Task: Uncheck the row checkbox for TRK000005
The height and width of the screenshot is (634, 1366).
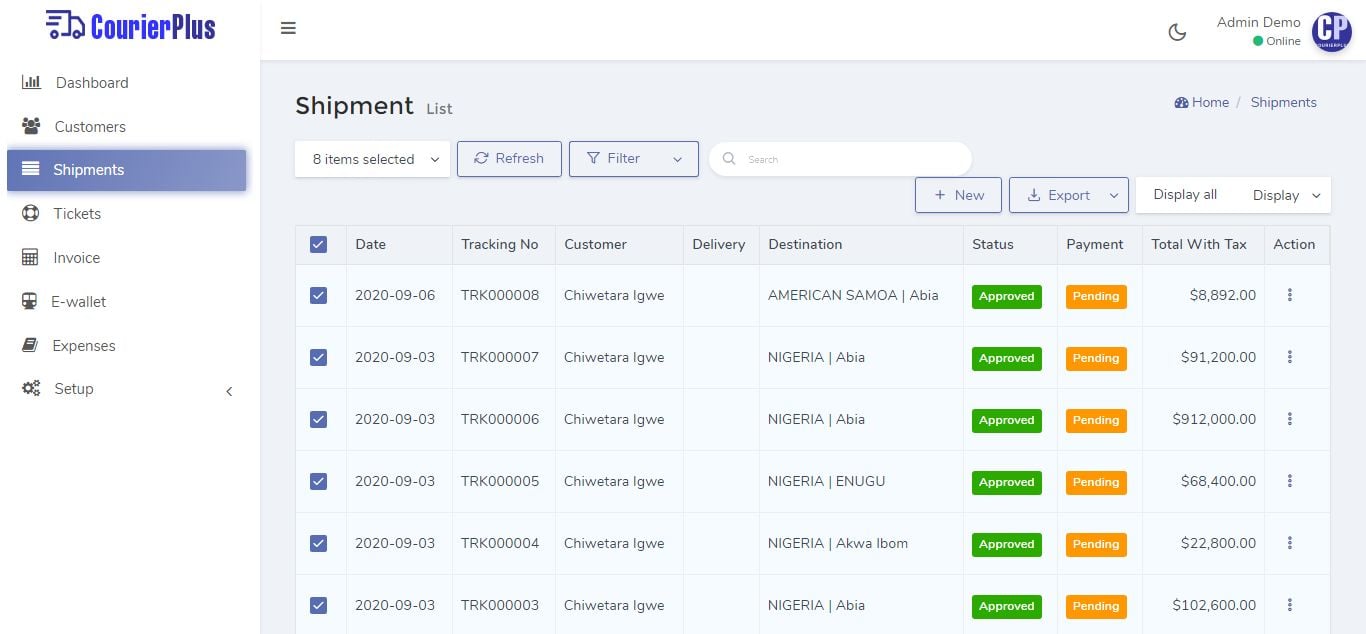Action: tap(319, 481)
